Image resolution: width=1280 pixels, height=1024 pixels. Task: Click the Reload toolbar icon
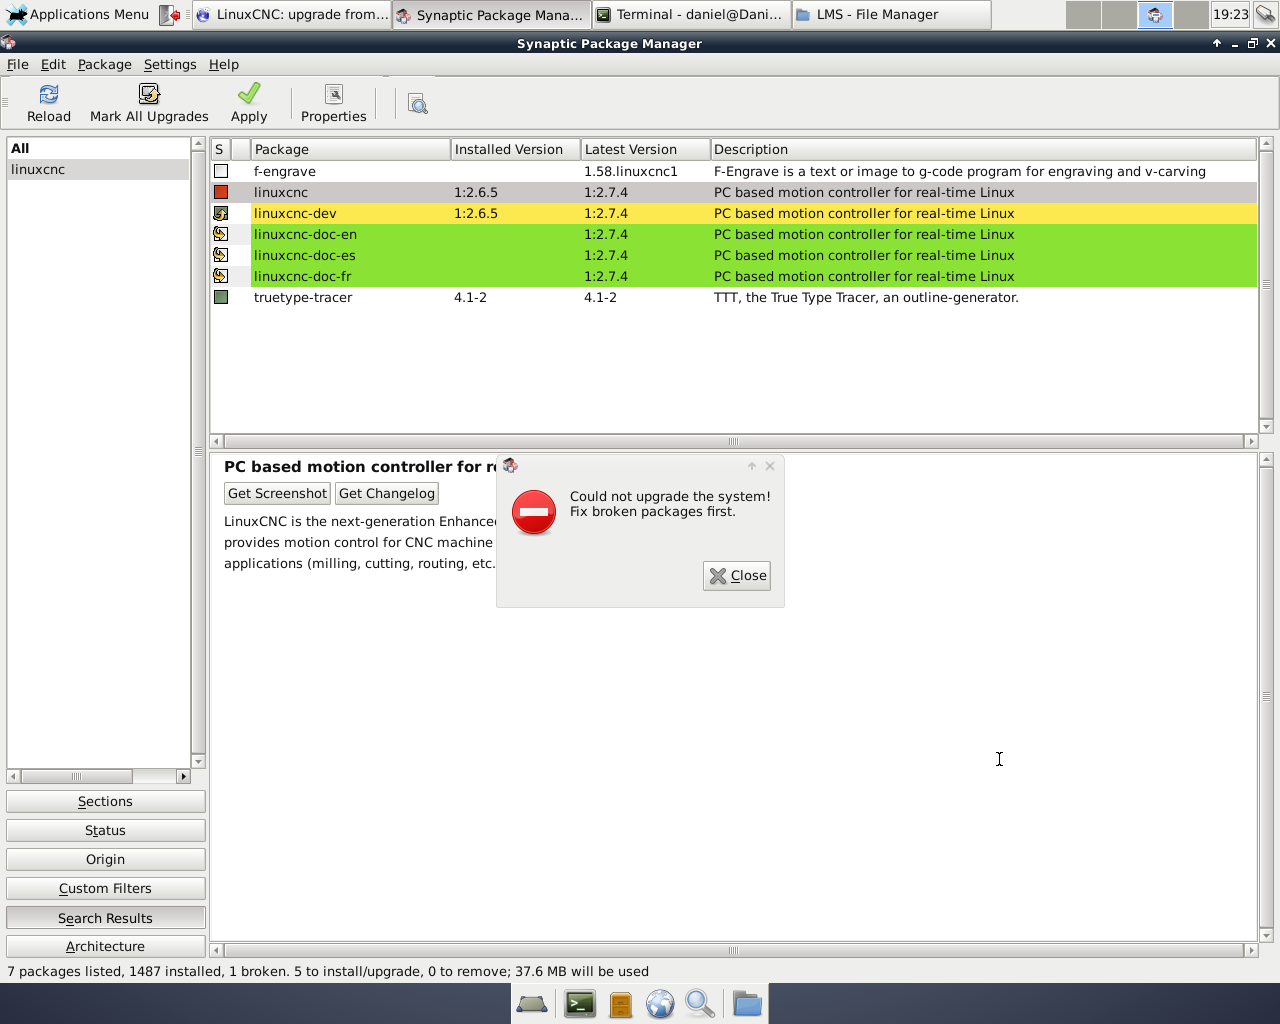(49, 94)
